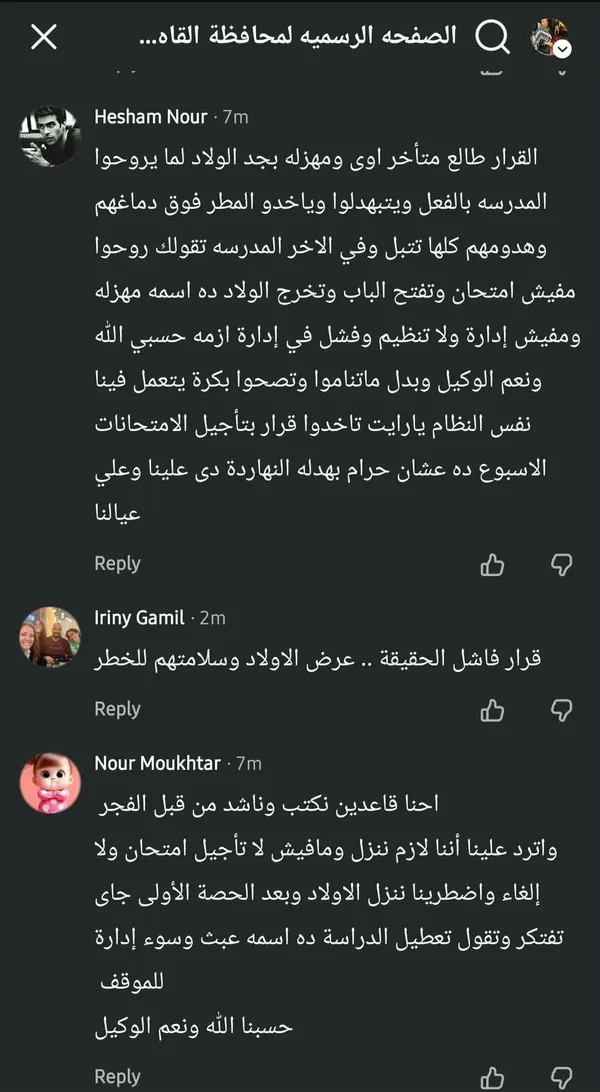Image resolution: width=600 pixels, height=1092 pixels.
Task: Dislike Iriny Gamil's comment with the thumbs-down icon
Action: (559, 710)
